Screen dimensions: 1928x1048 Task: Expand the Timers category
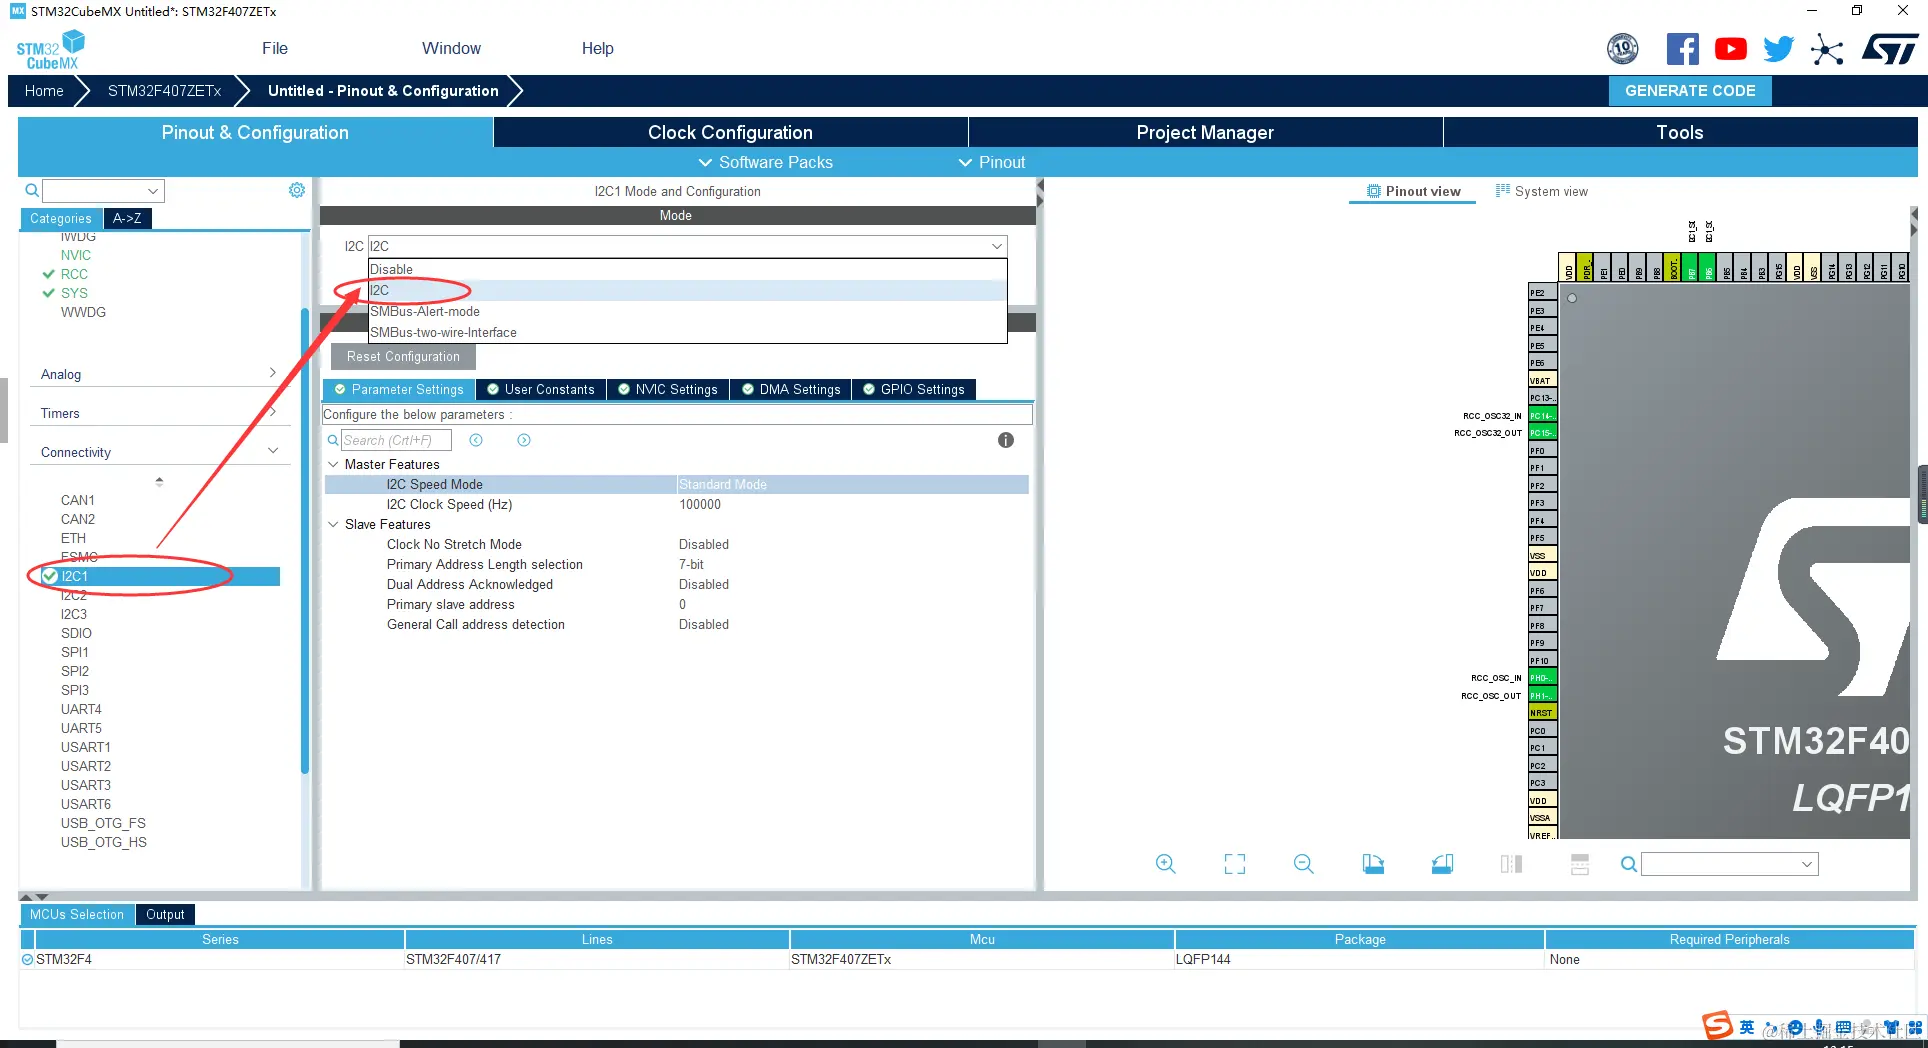coord(159,413)
